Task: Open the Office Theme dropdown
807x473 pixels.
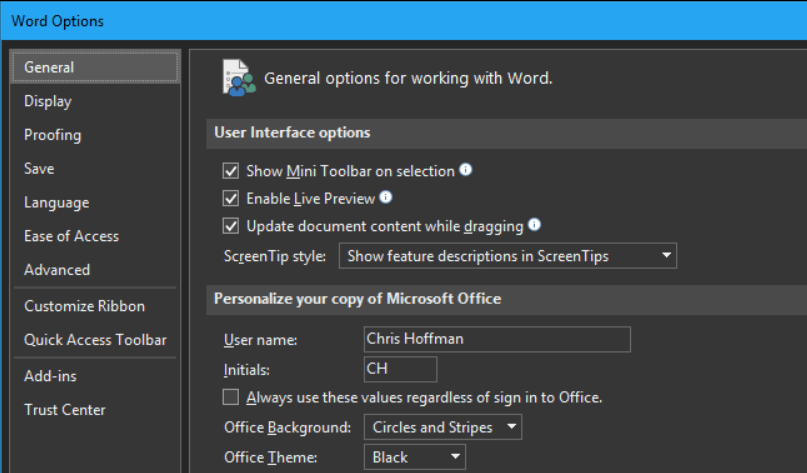Action: point(414,457)
